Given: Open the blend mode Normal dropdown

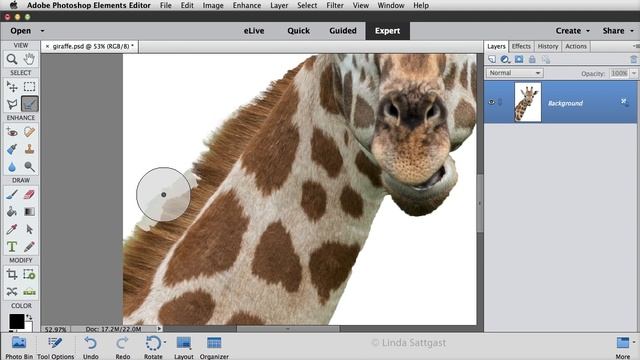Looking at the screenshot, I should [x=514, y=73].
